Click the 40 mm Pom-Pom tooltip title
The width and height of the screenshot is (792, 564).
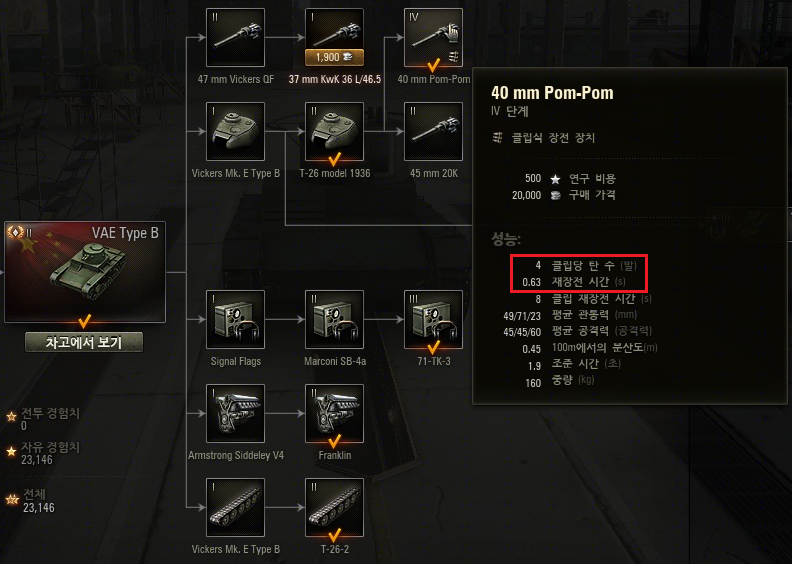click(x=552, y=93)
